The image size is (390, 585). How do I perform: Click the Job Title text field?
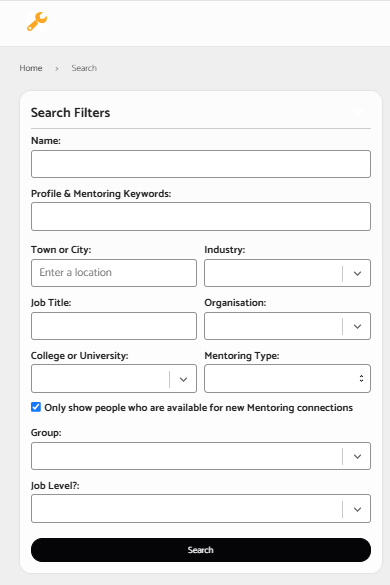114,326
